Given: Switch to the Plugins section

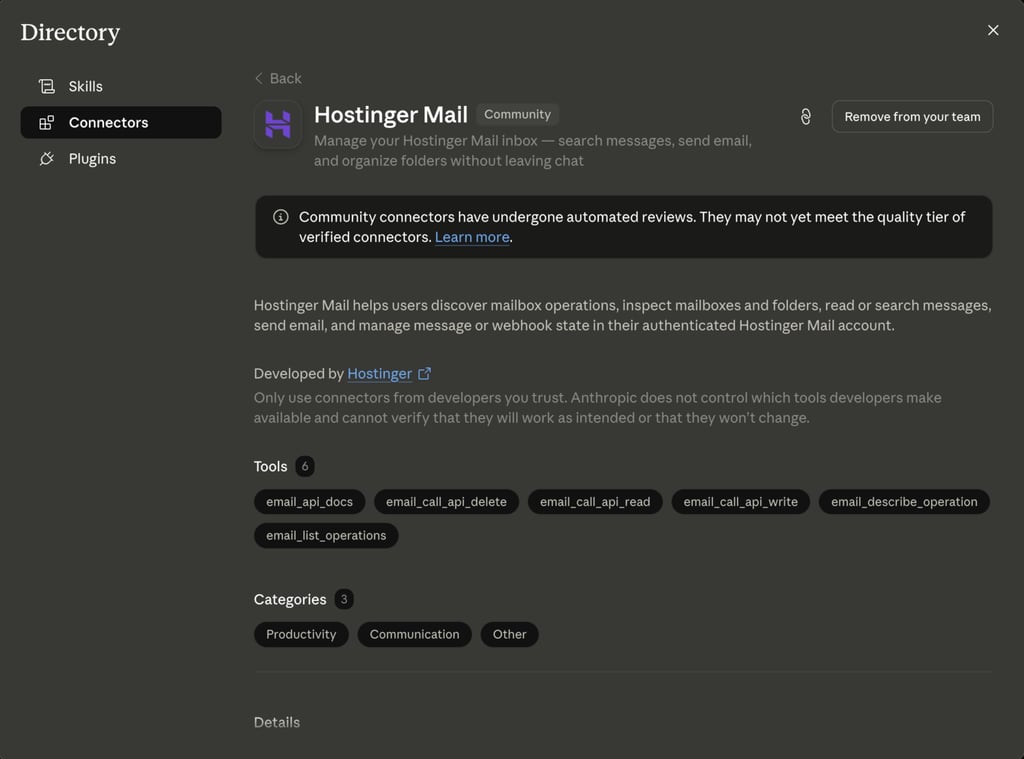Looking at the screenshot, I should pyautogui.click(x=121, y=159).
